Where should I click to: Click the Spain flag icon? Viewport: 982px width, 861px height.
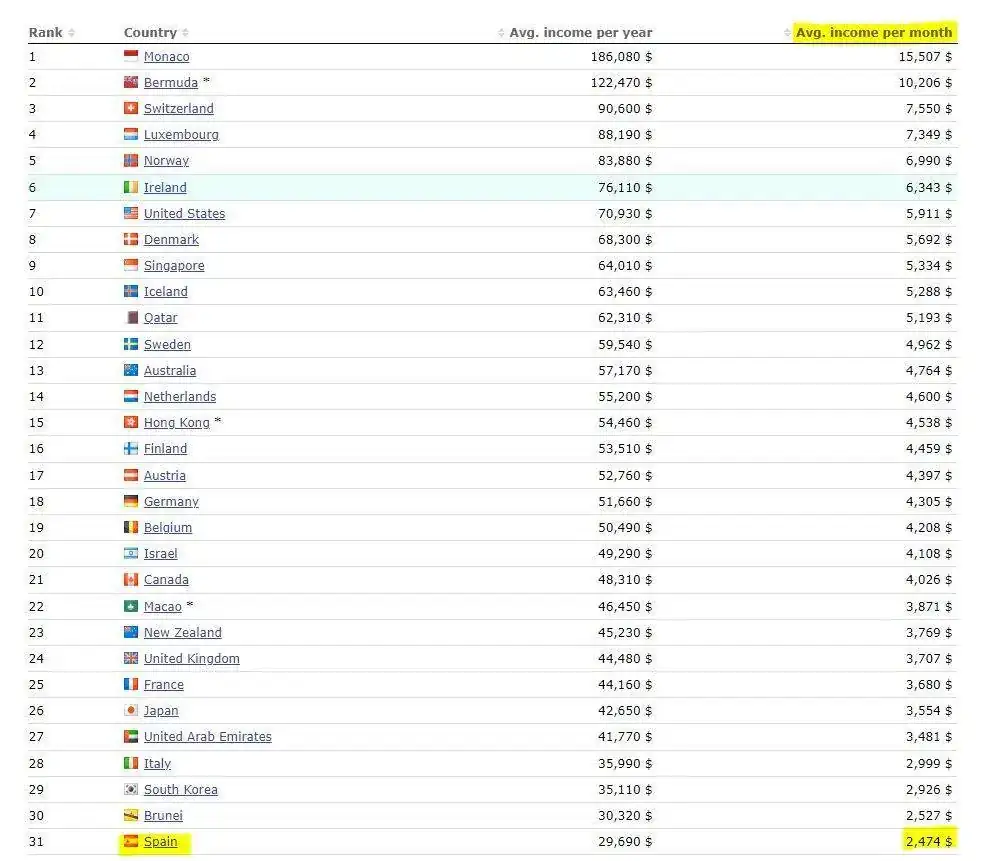point(131,842)
